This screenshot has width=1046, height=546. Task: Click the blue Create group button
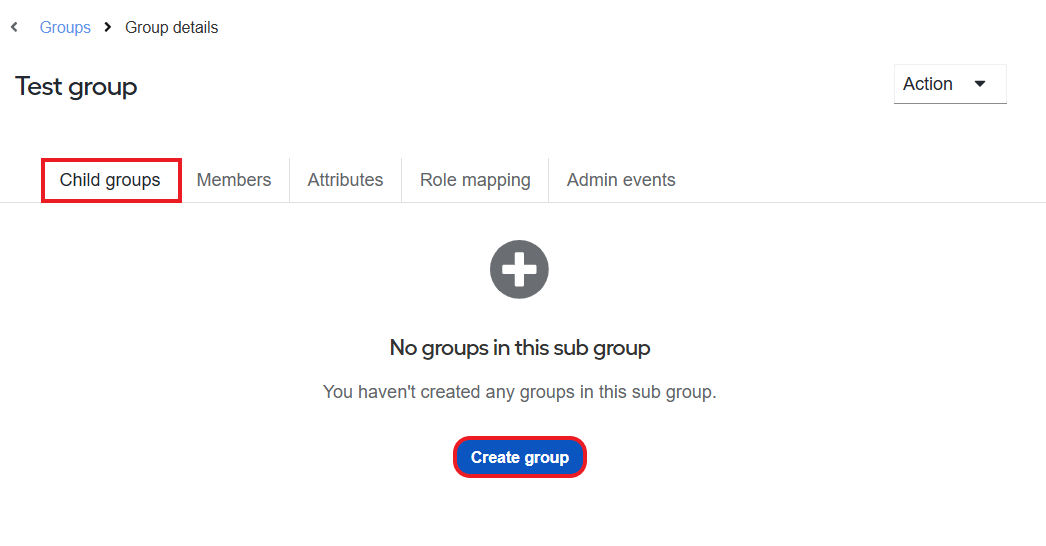[x=520, y=457]
